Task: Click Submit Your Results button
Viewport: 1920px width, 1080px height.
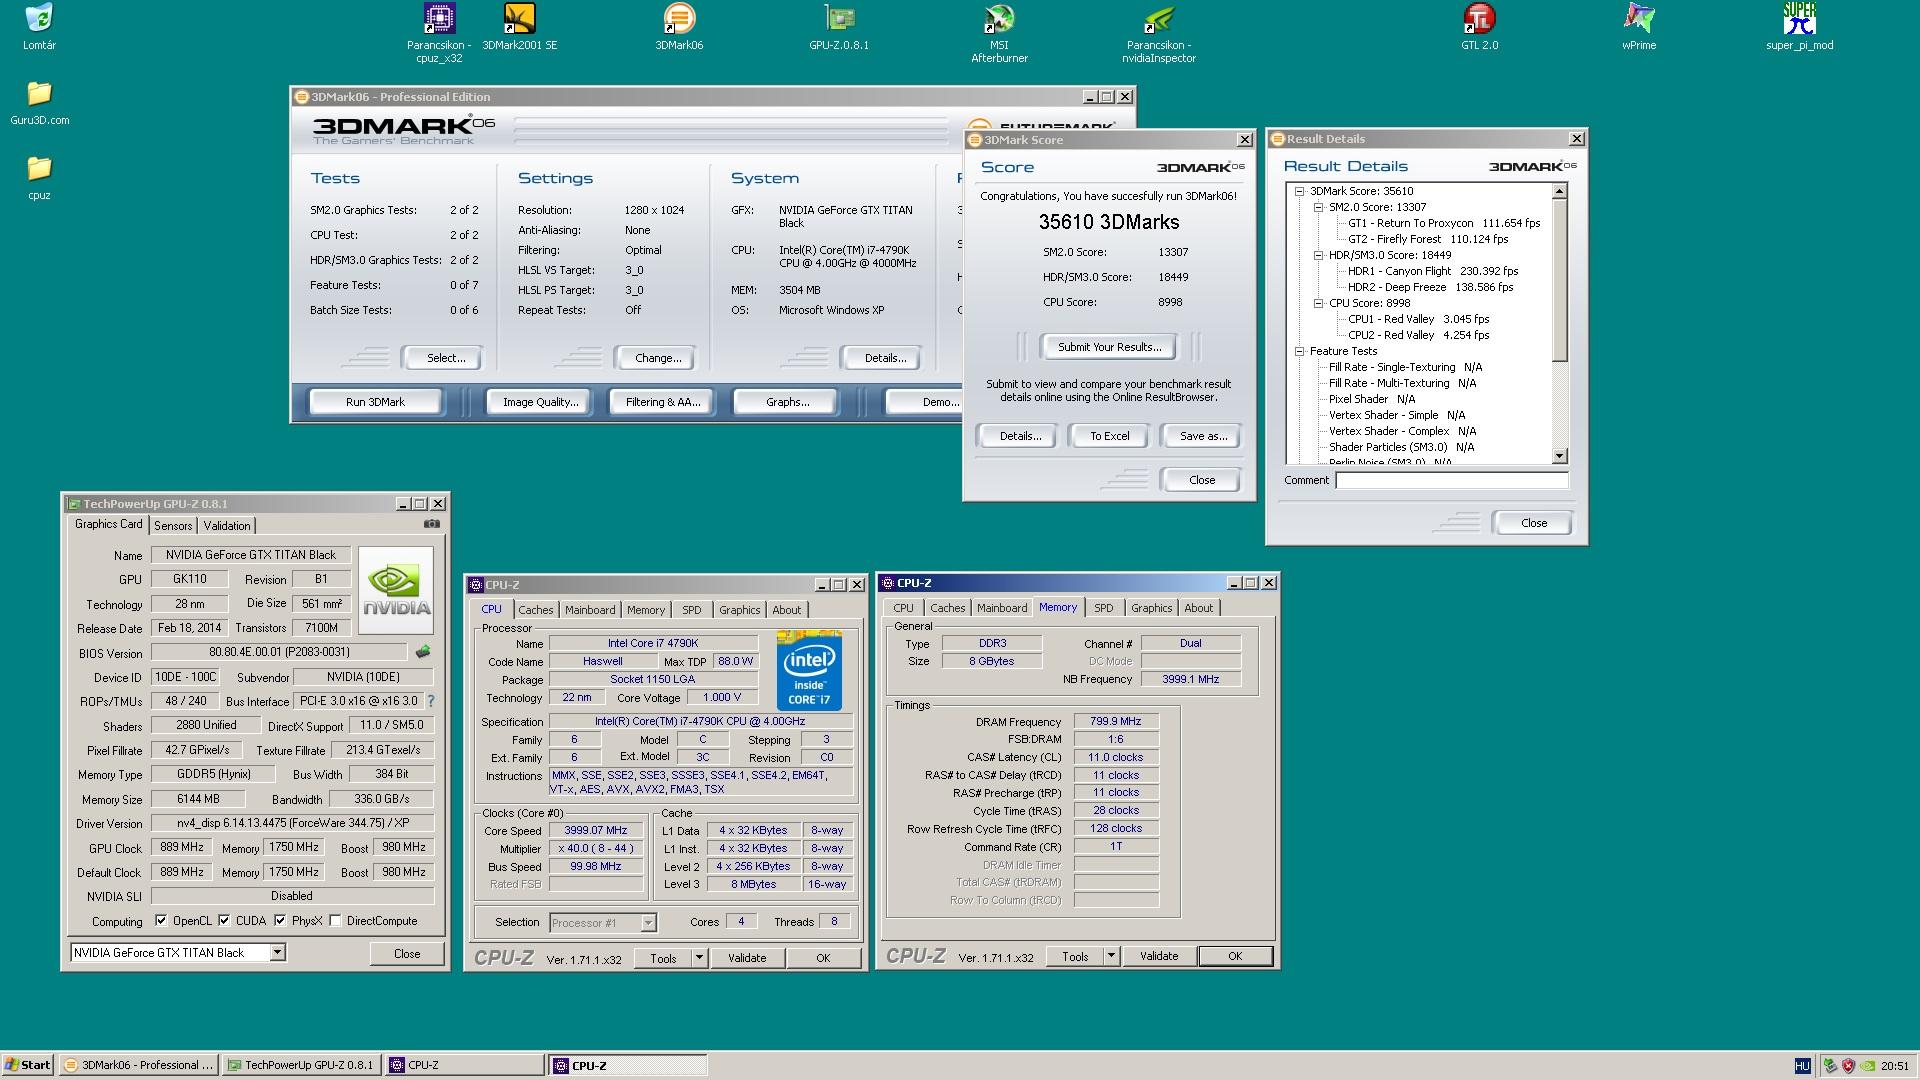Action: coord(1109,347)
